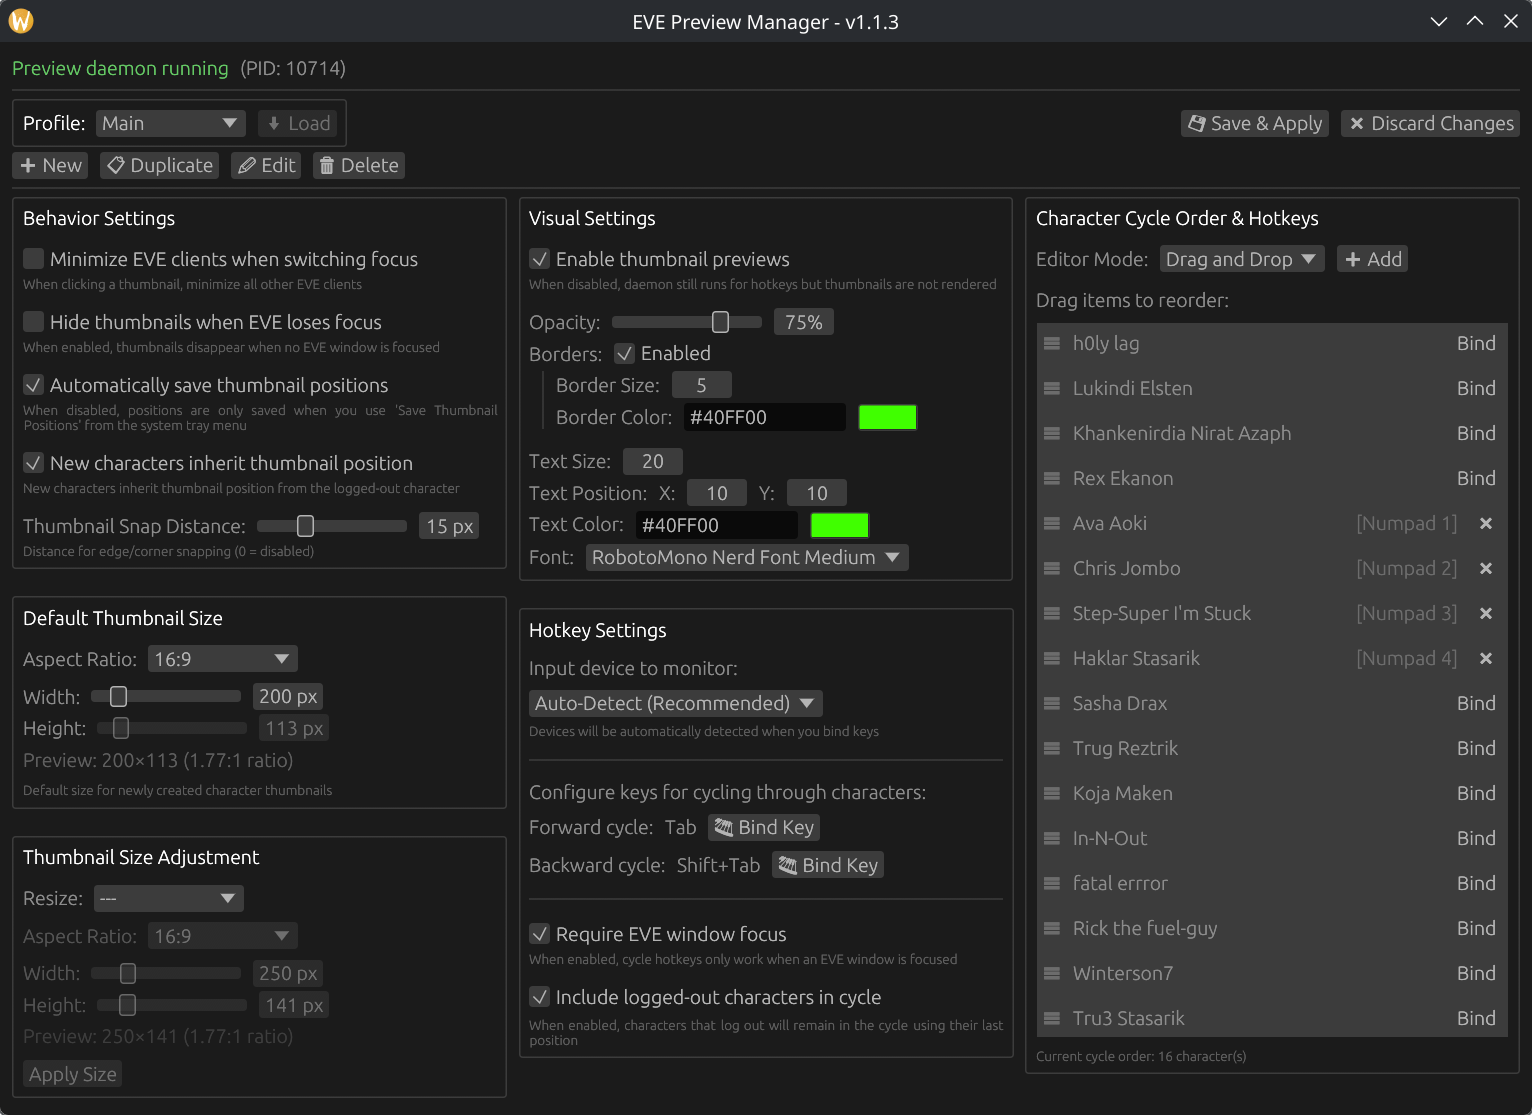Click the drag handle for In-N-Out
The image size is (1532, 1115).
1052,838
